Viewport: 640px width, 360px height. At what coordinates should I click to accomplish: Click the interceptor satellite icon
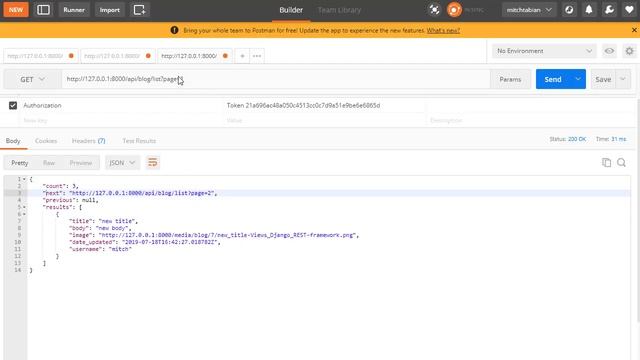434,10
